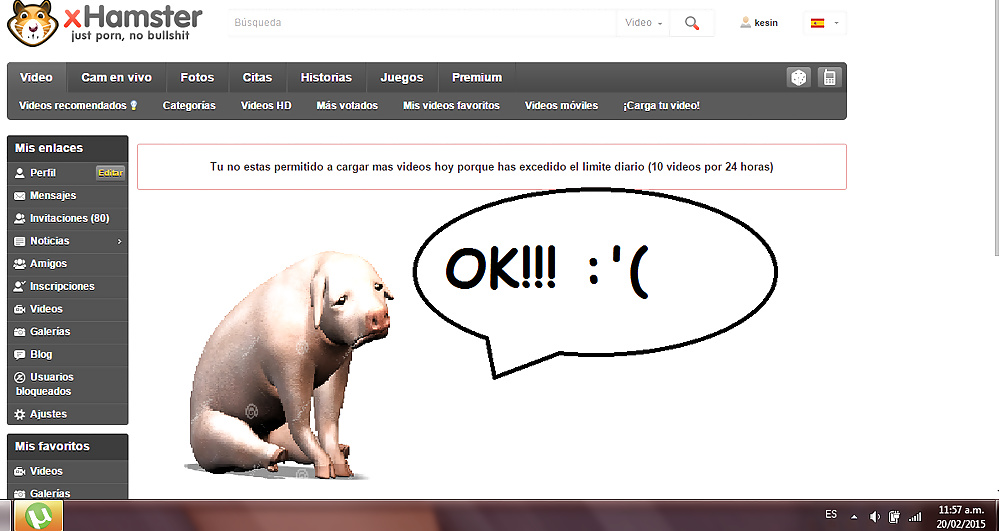Open the uTorrent icon in the taskbar
The height and width of the screenshot is (531, 1000).
pos(38,516)
